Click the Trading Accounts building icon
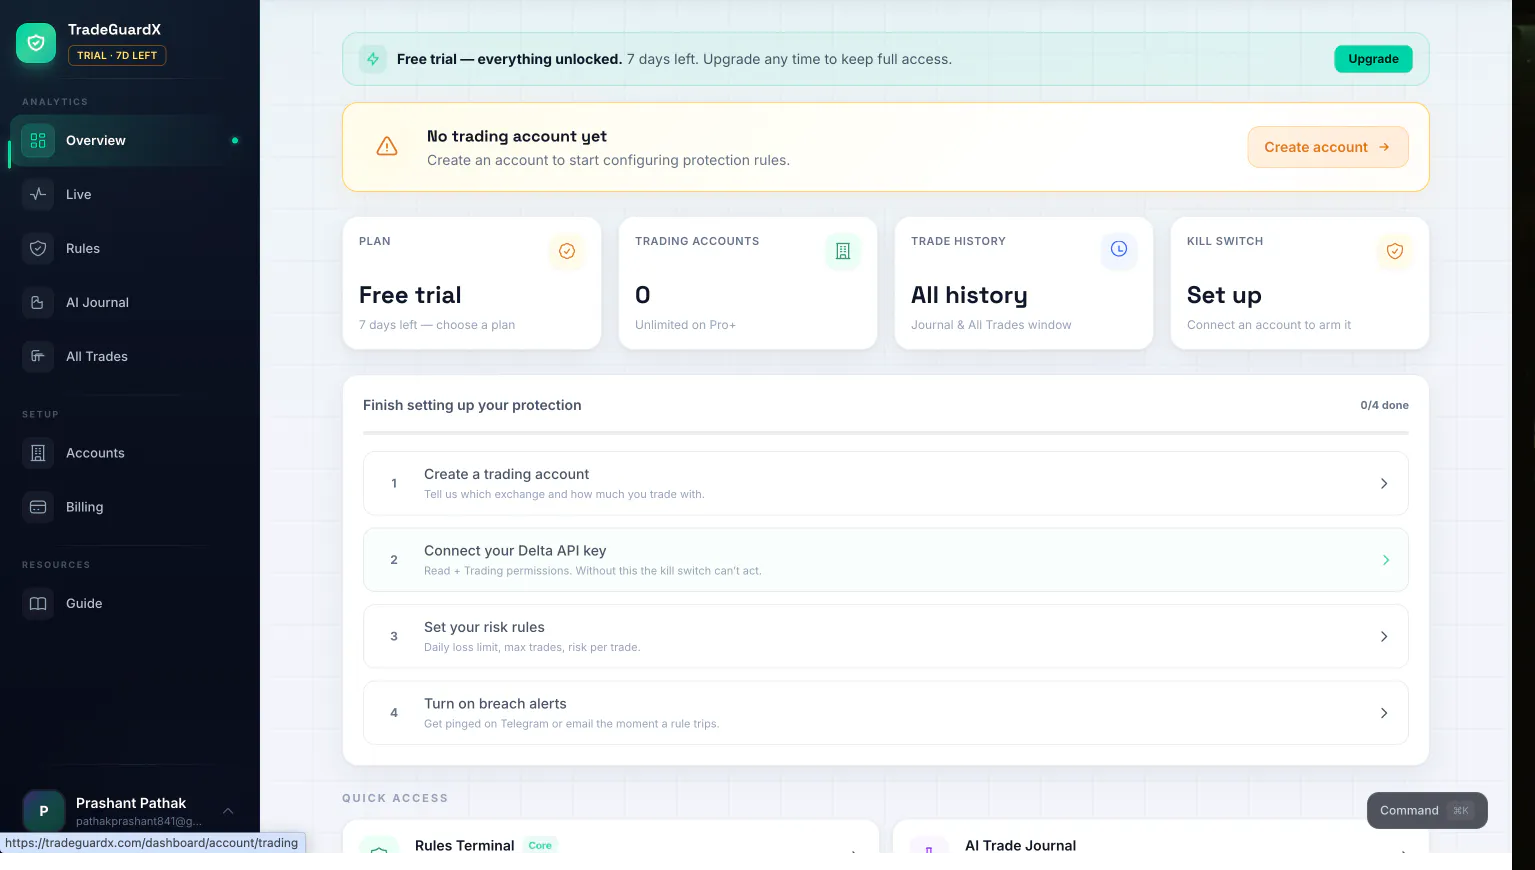Image resolution: width=1535 pixels, height=870 pixels. pyautogui.click(x=843, y=251)
